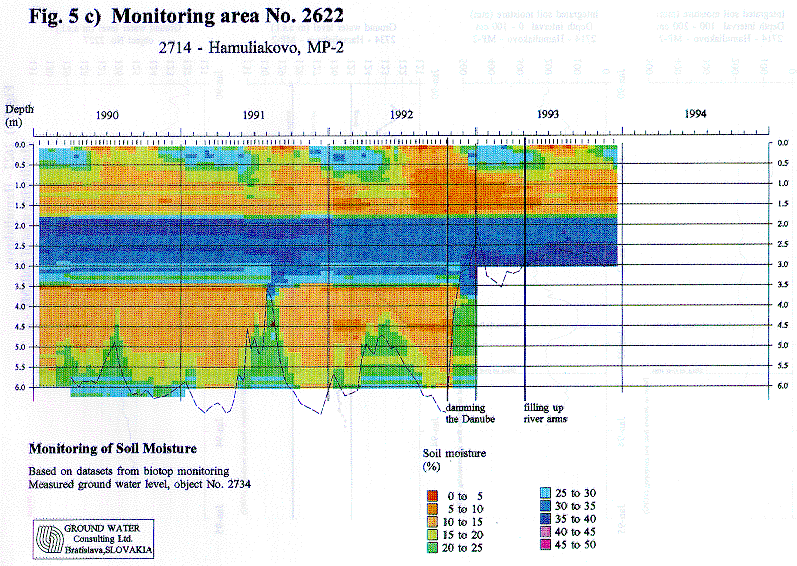Click the 'Monitoring of Soil Moisture' heading
797x566 pixels.
(x=113, y=449)
